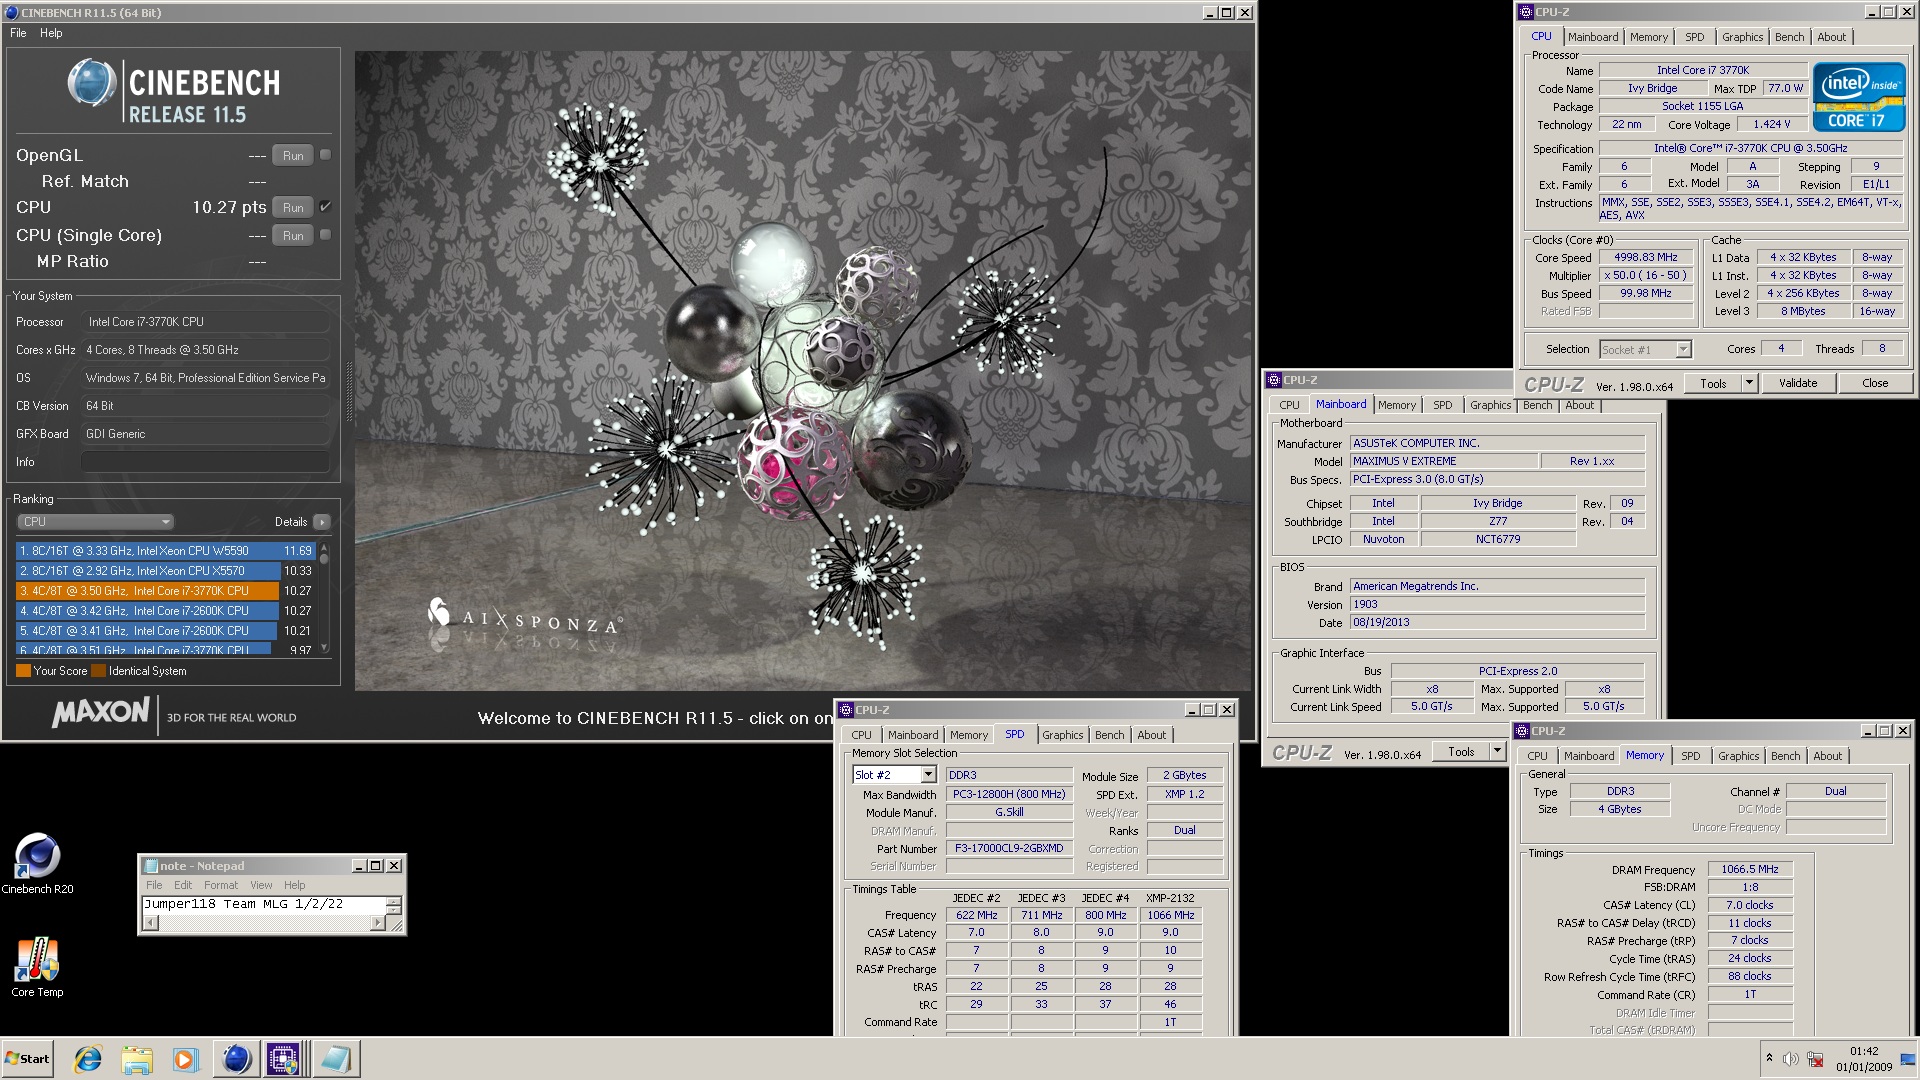1920x1080 pixels.
Task: Open Notepad's Format menu
Action: point(221,885)
